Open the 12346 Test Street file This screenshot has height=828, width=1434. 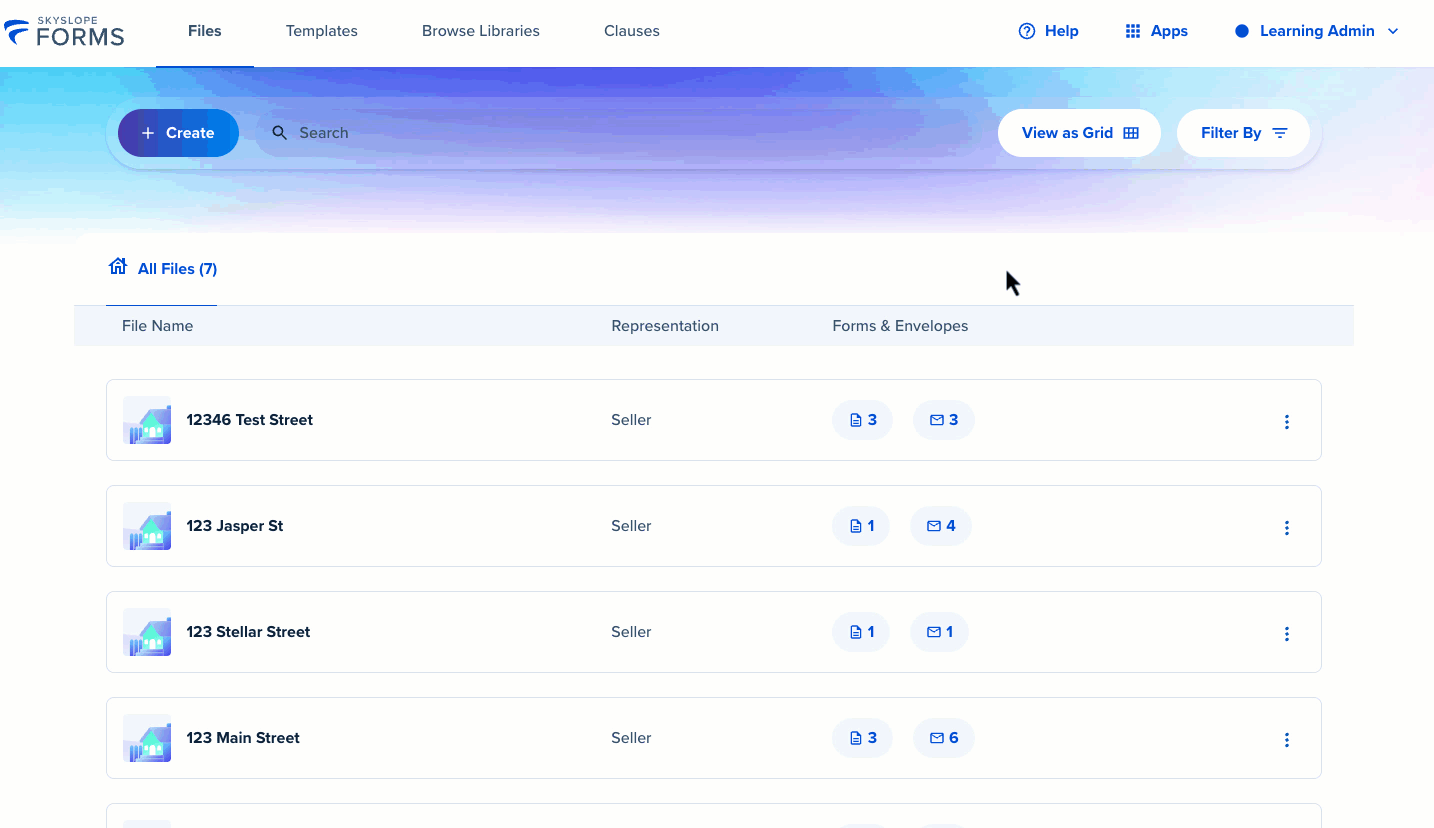tap(249, 420)
